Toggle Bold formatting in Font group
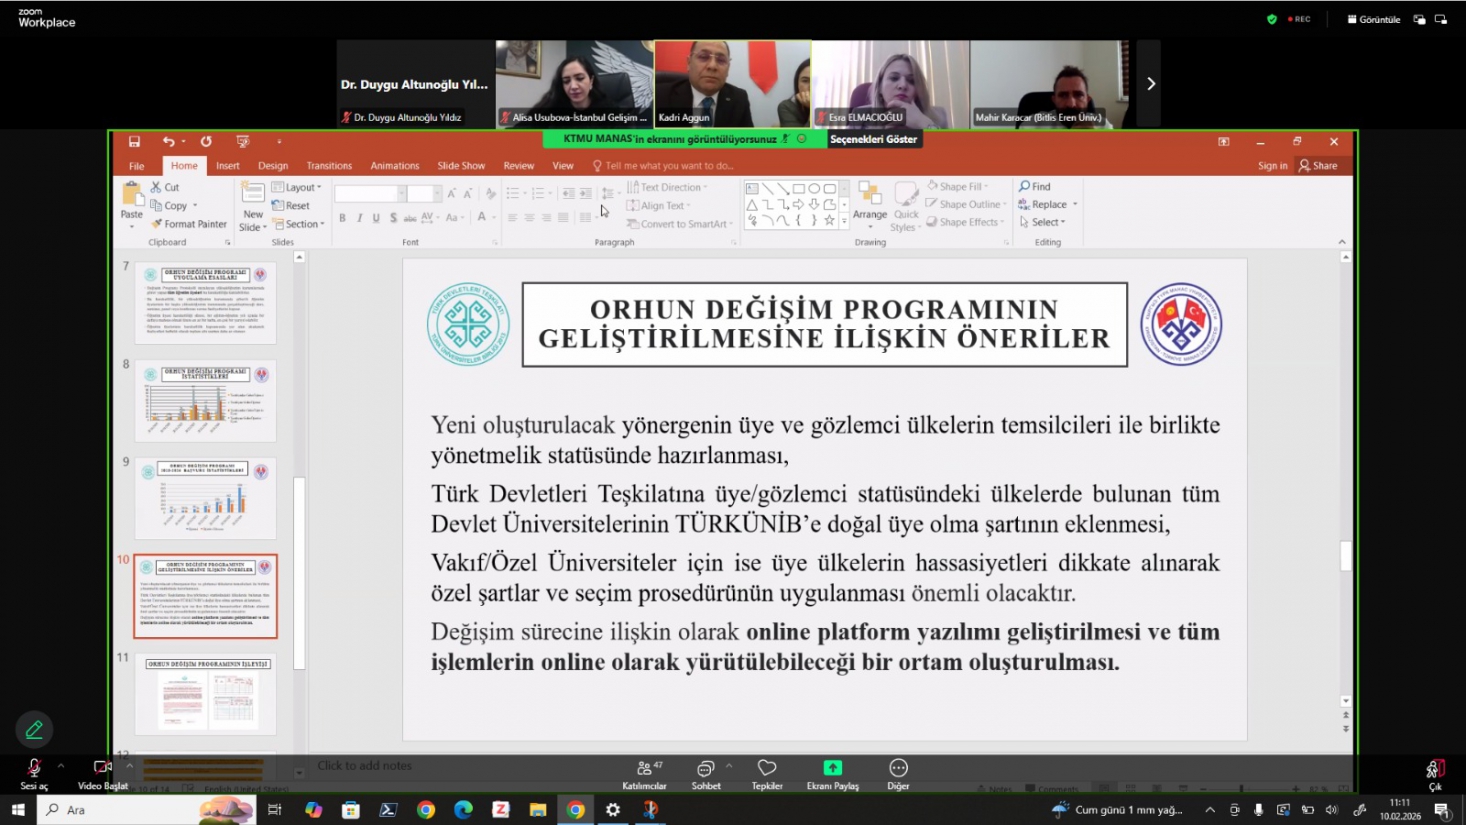 [x=342, y=218]
